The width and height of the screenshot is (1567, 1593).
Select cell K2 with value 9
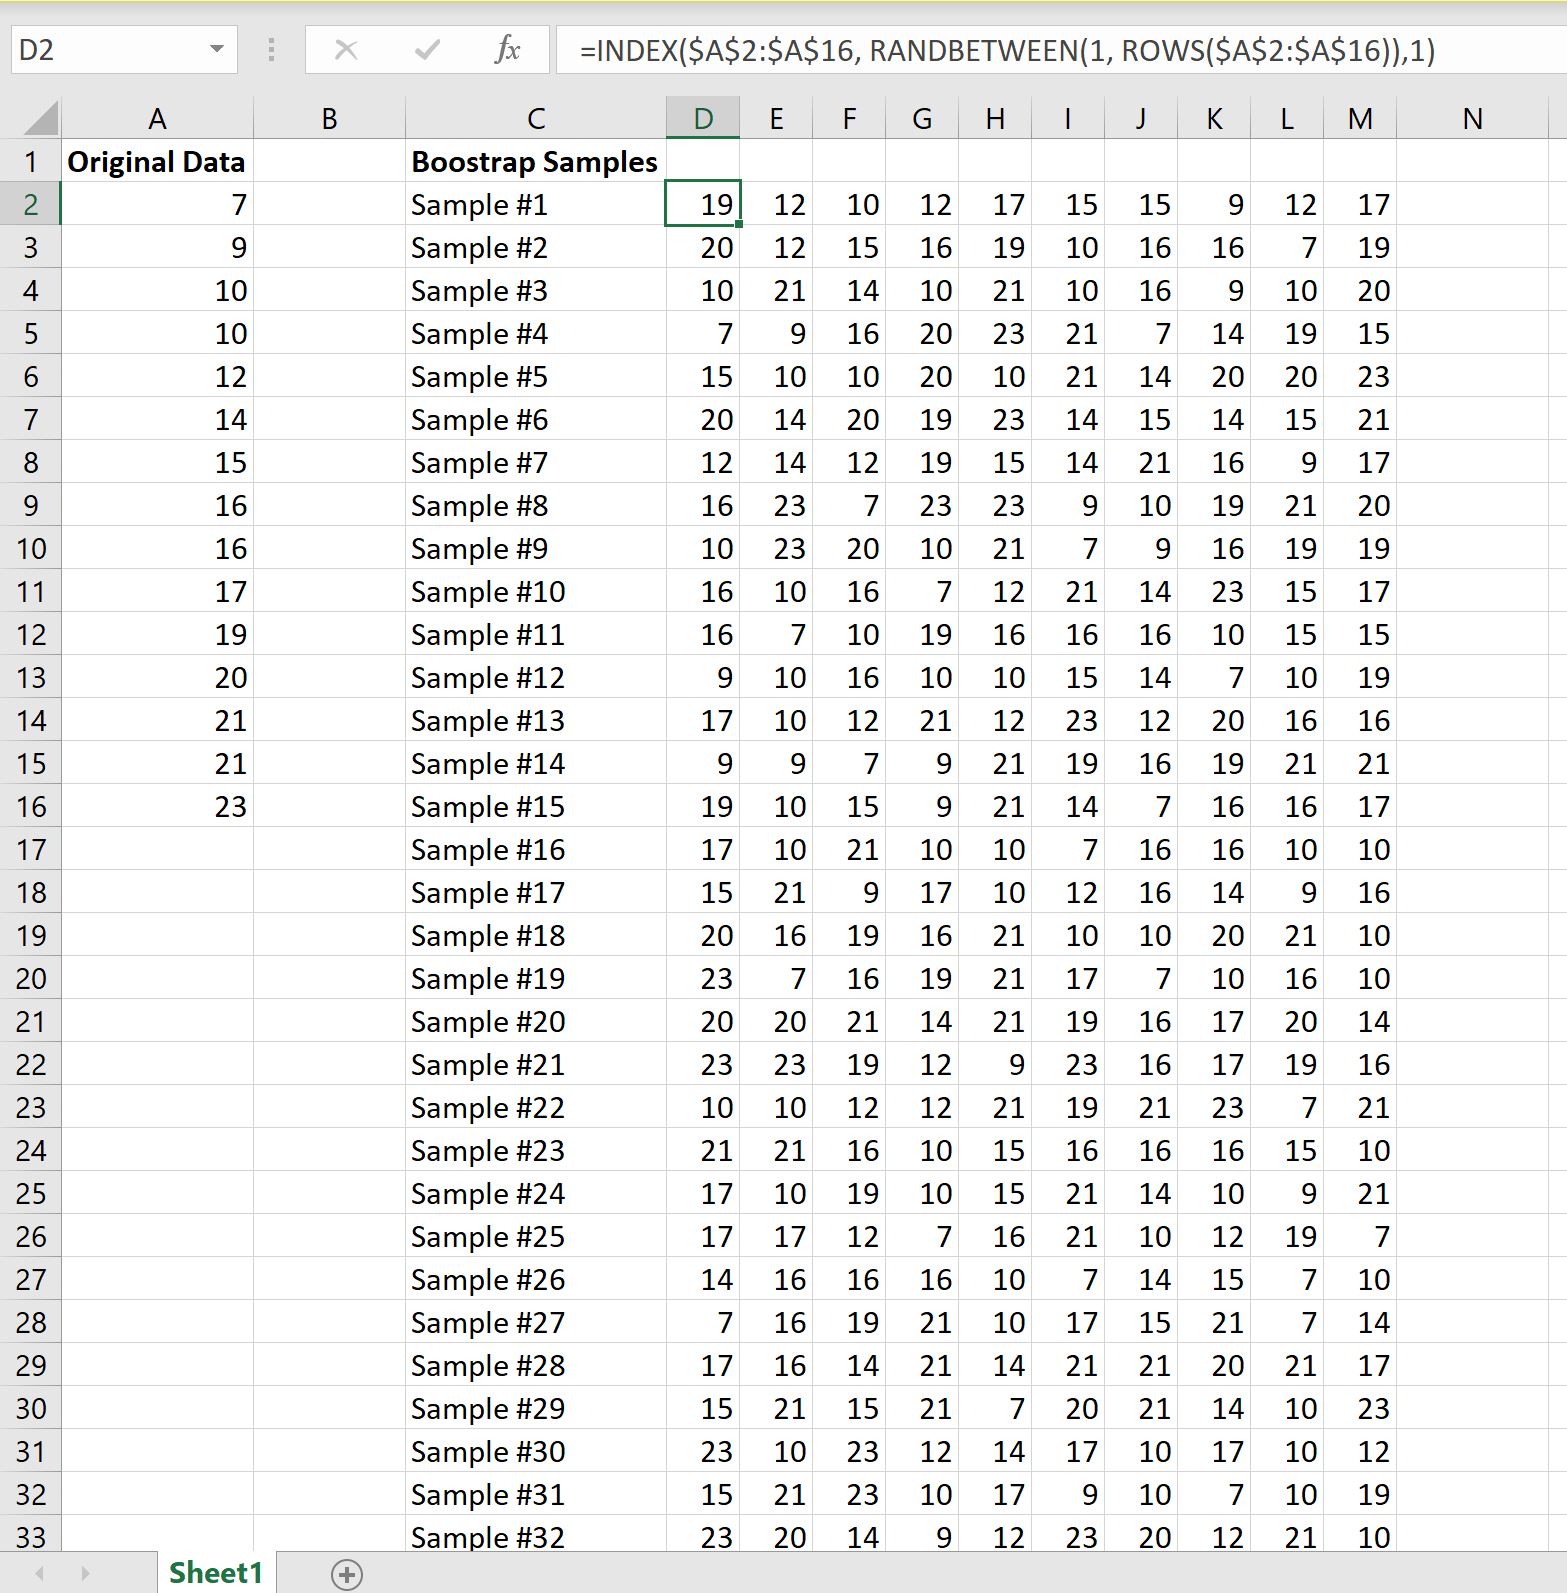pyautogui.click(x=1214, y=204)
